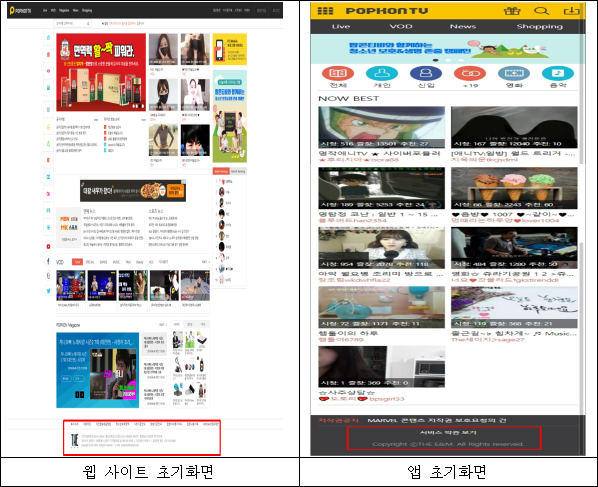Select the 전체 category icon in the app
Viewport: 598px width, 487px height.
[x=338, y=73]
